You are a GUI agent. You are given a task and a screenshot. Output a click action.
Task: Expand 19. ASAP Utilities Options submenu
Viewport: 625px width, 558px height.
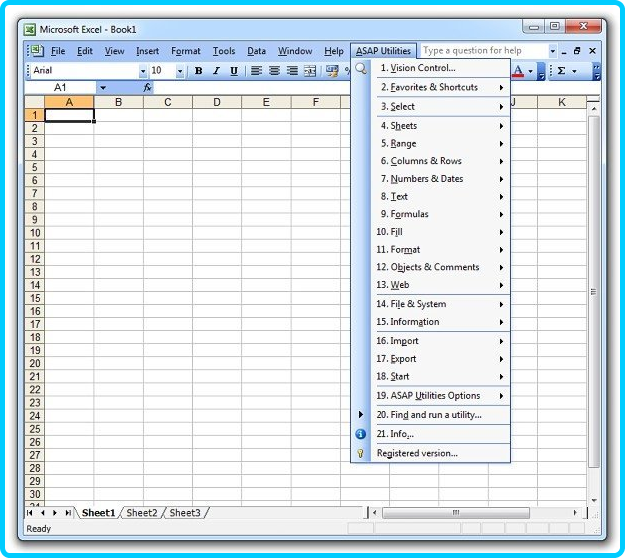440,396
